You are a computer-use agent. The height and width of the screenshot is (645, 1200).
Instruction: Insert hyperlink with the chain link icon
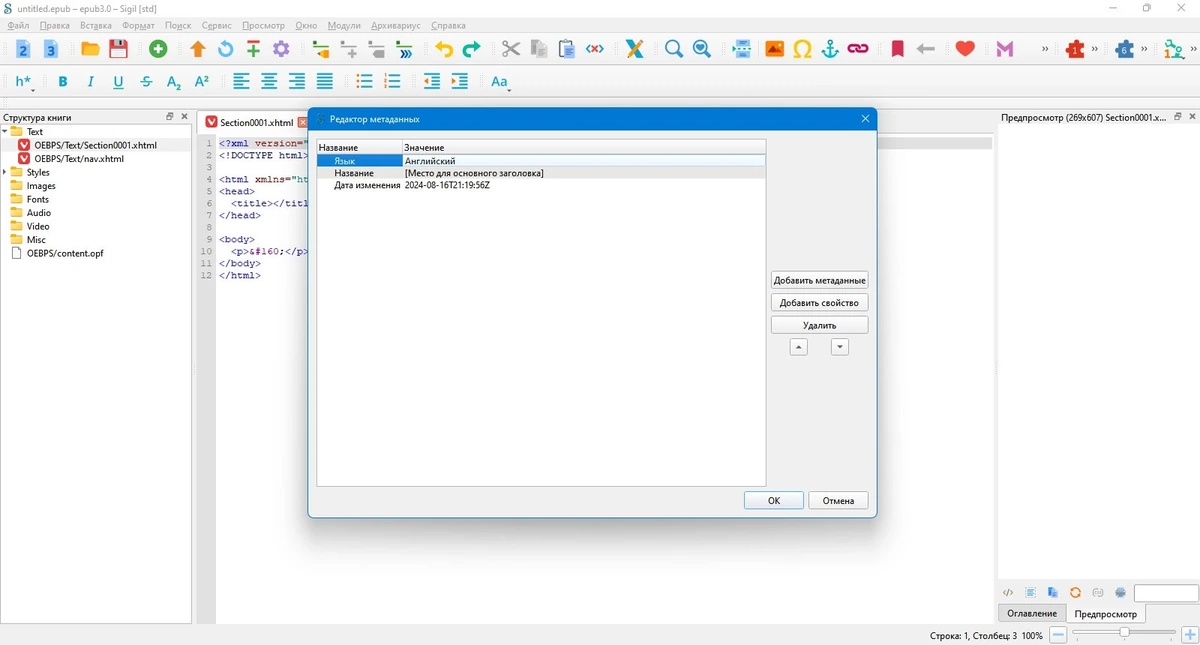858,48
